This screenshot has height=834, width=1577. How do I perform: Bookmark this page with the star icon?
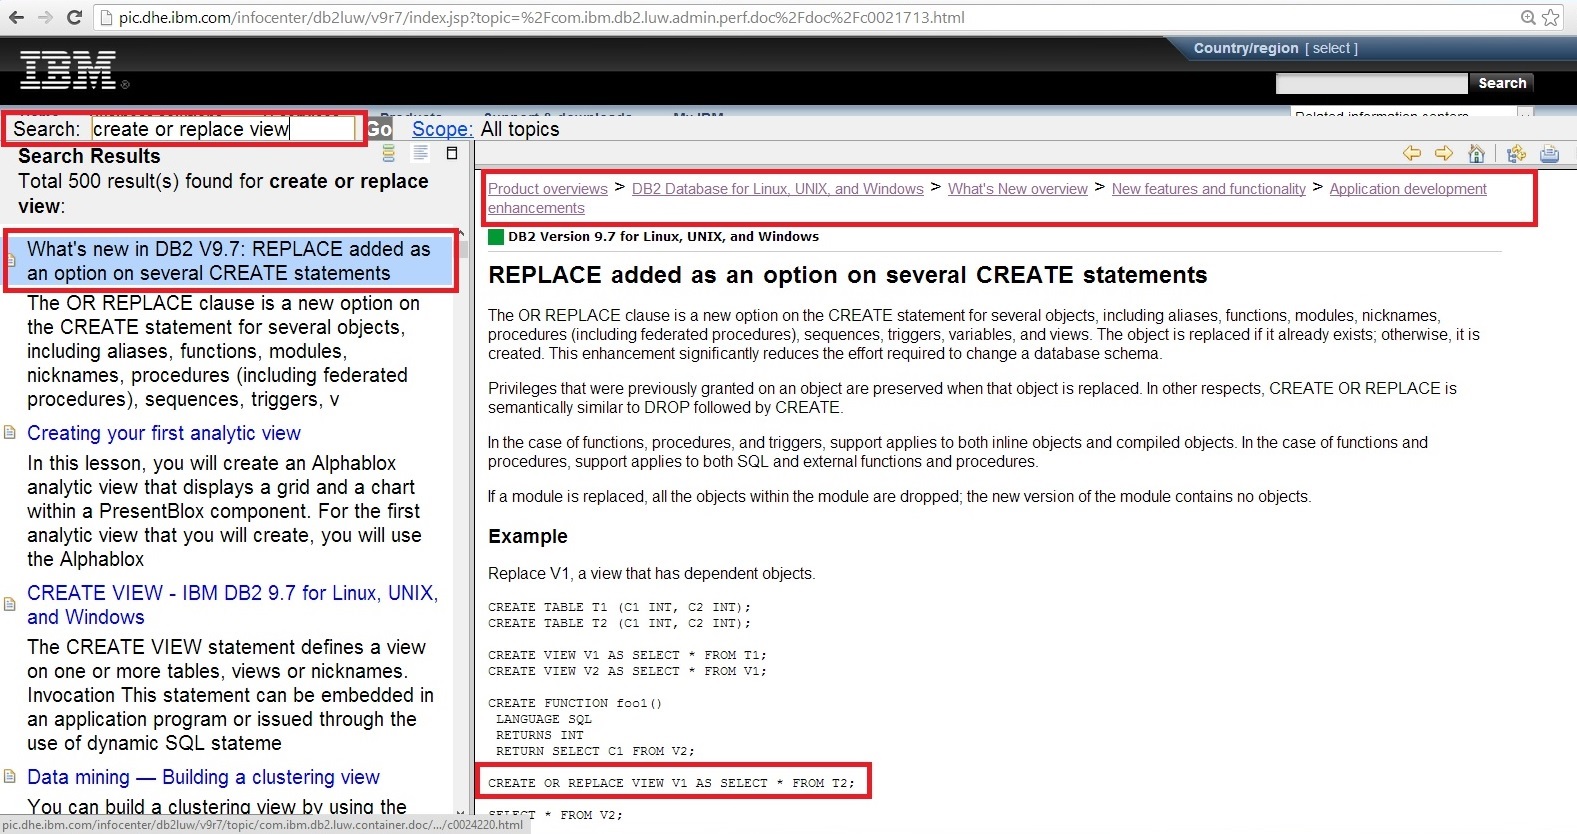click(1551, 17)
